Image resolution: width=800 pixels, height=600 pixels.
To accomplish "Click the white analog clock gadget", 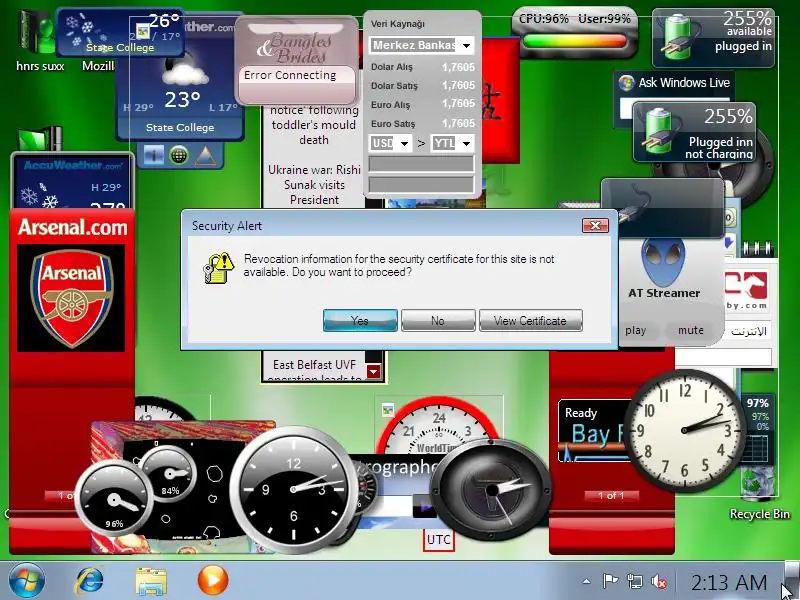I will click(685, 430).
